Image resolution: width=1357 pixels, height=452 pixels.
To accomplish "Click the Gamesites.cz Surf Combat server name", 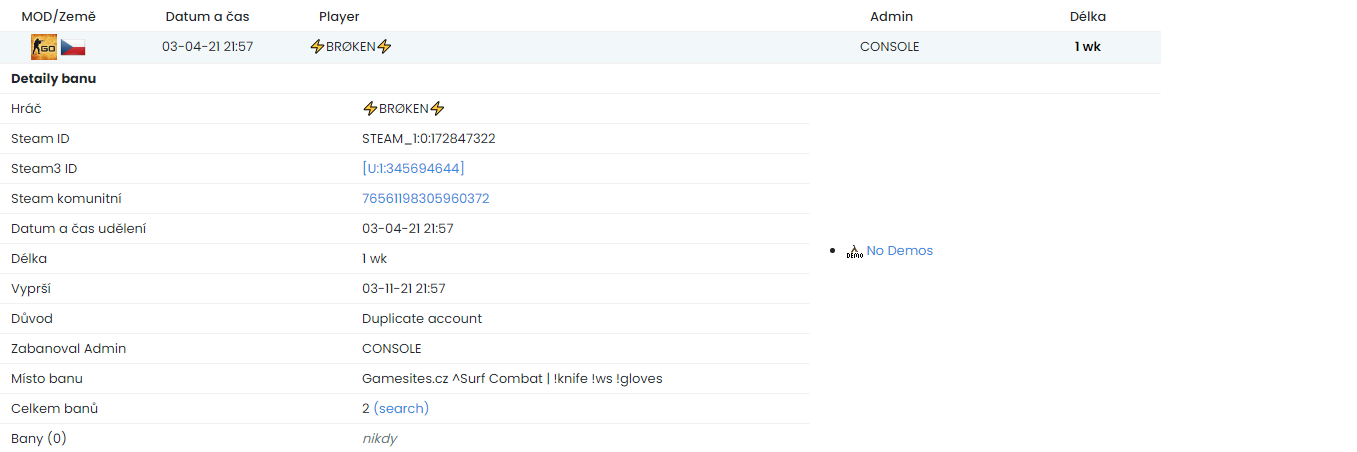I will click(511, 379).
